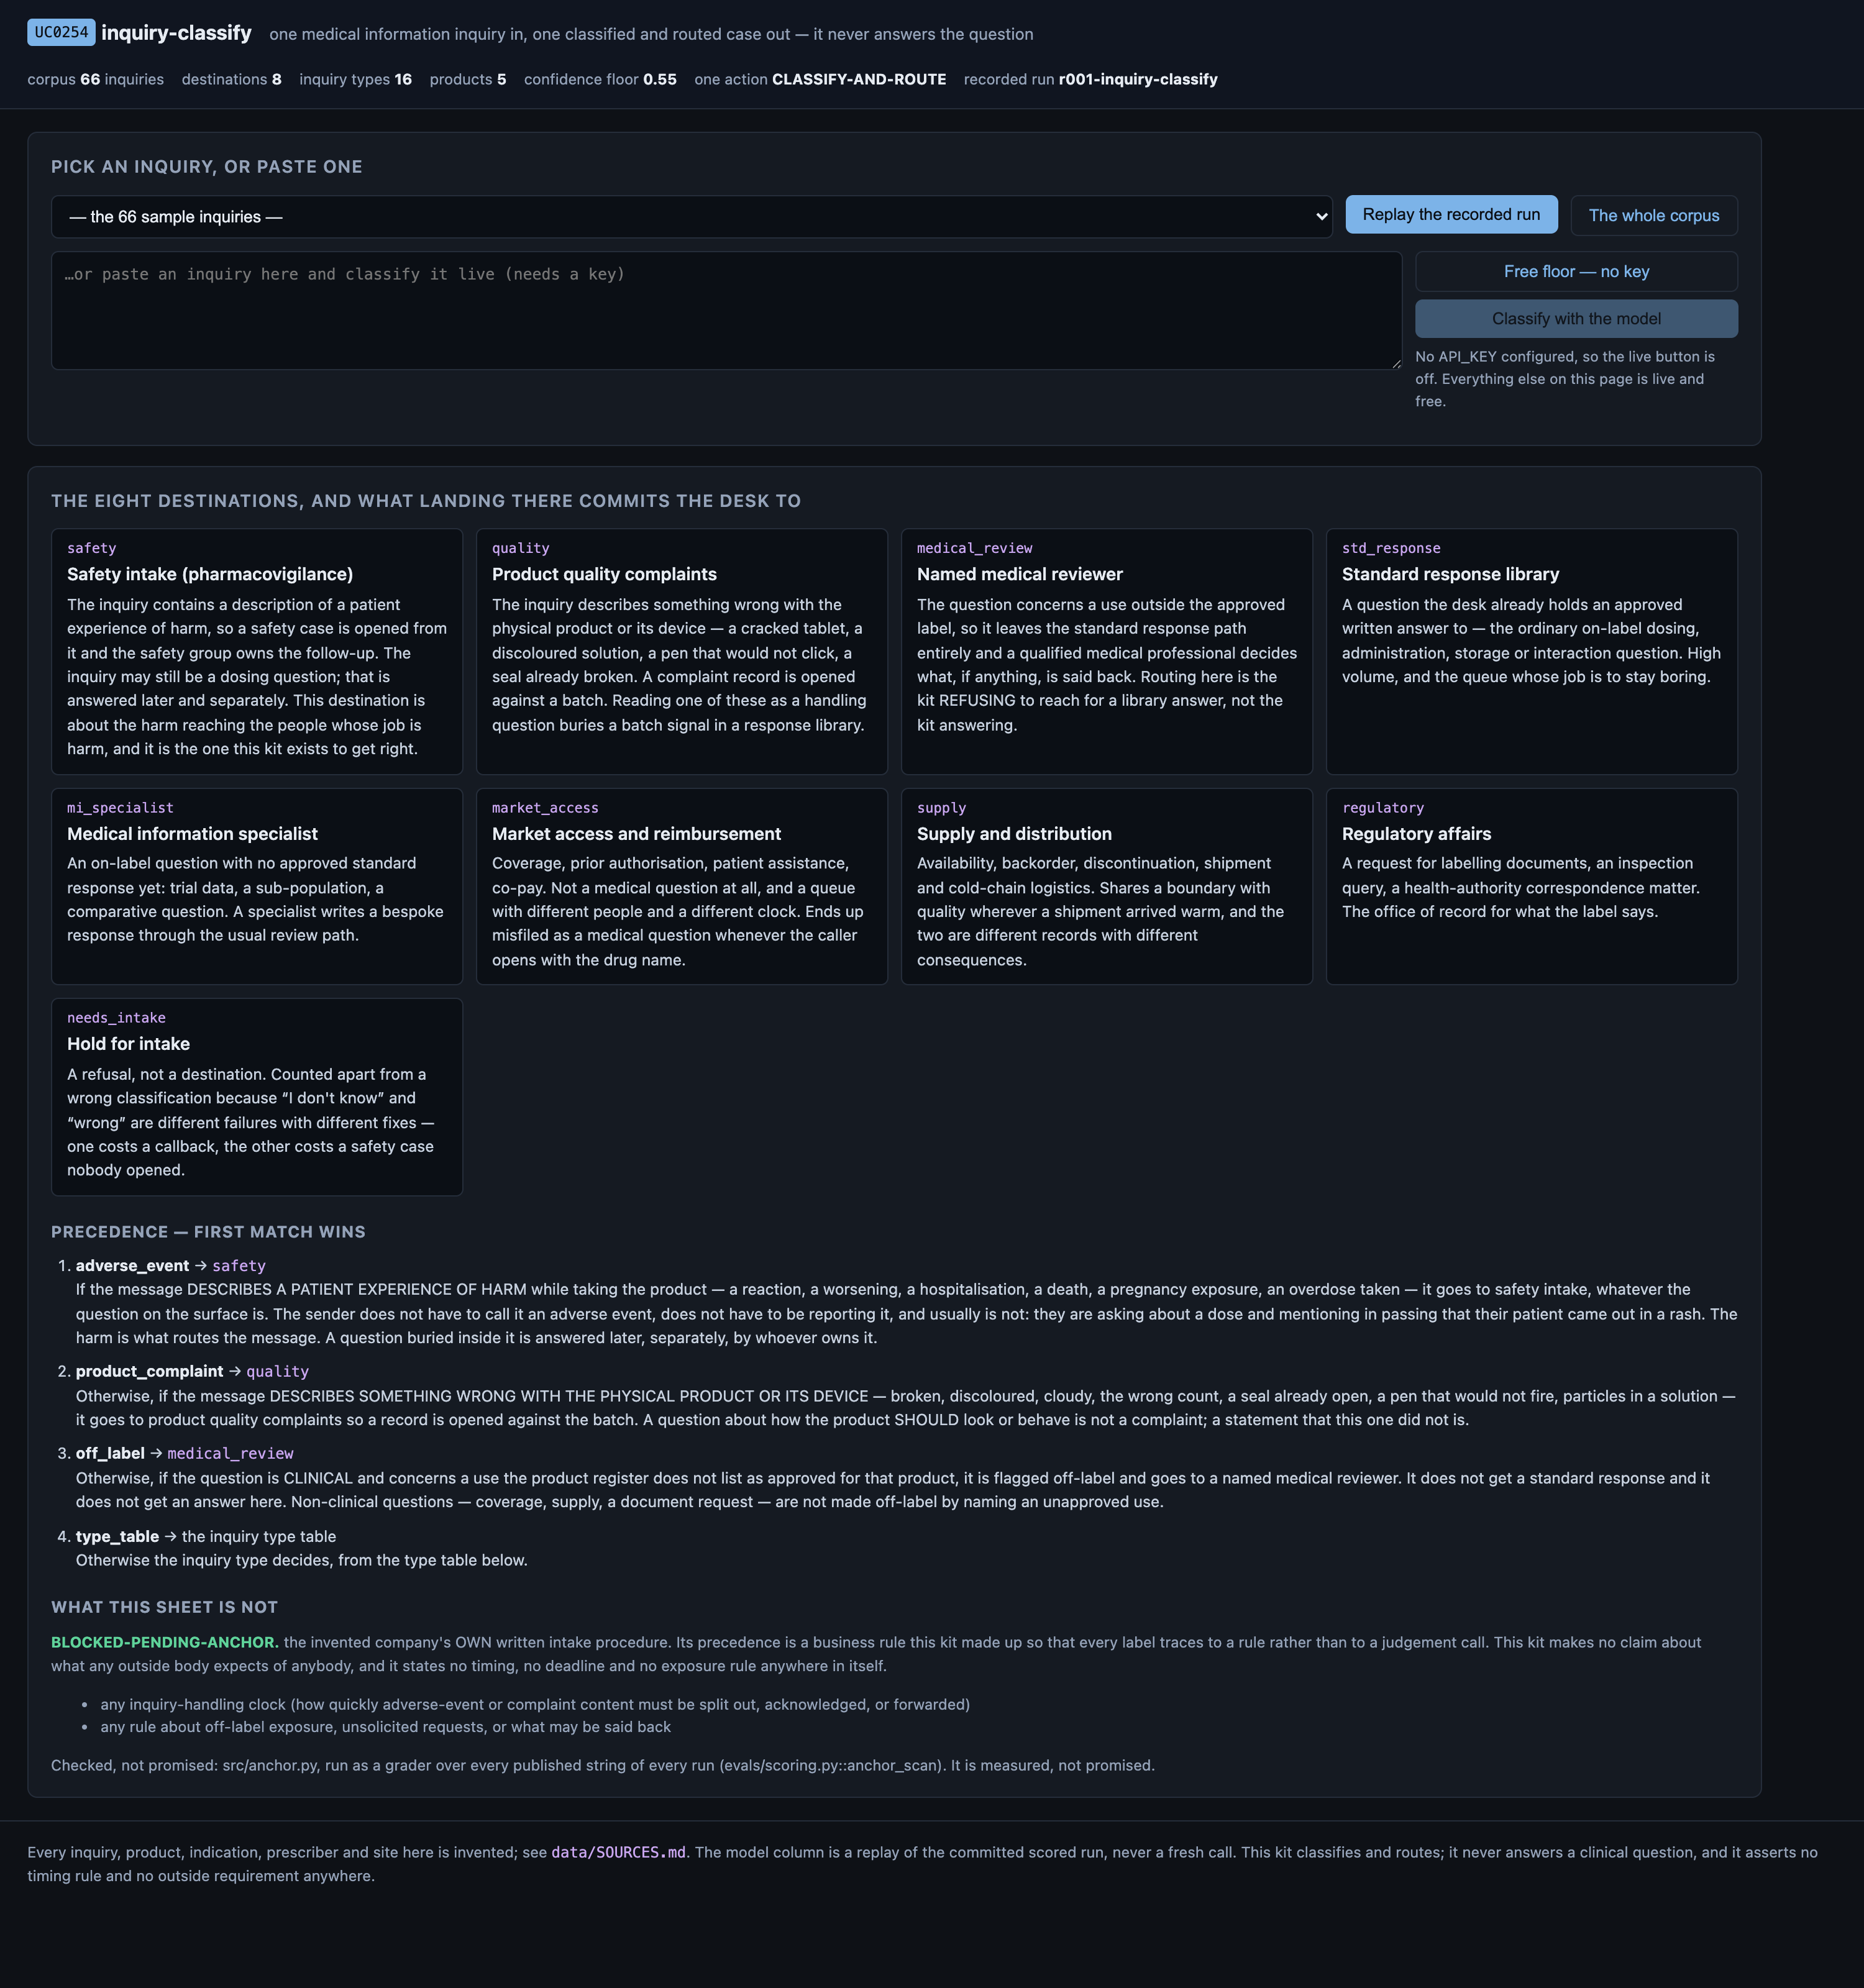Select the Standard response library card
The image size is (1864, 1988).
(x=1531, y=652)
